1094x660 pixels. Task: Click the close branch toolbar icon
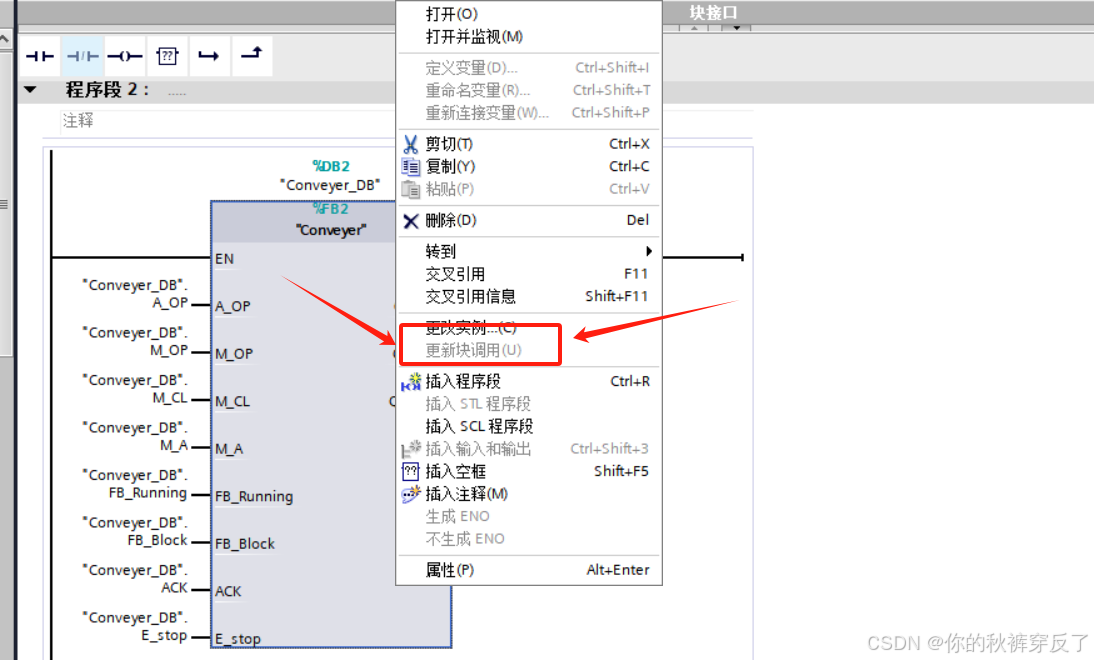[x=251, y=56]
